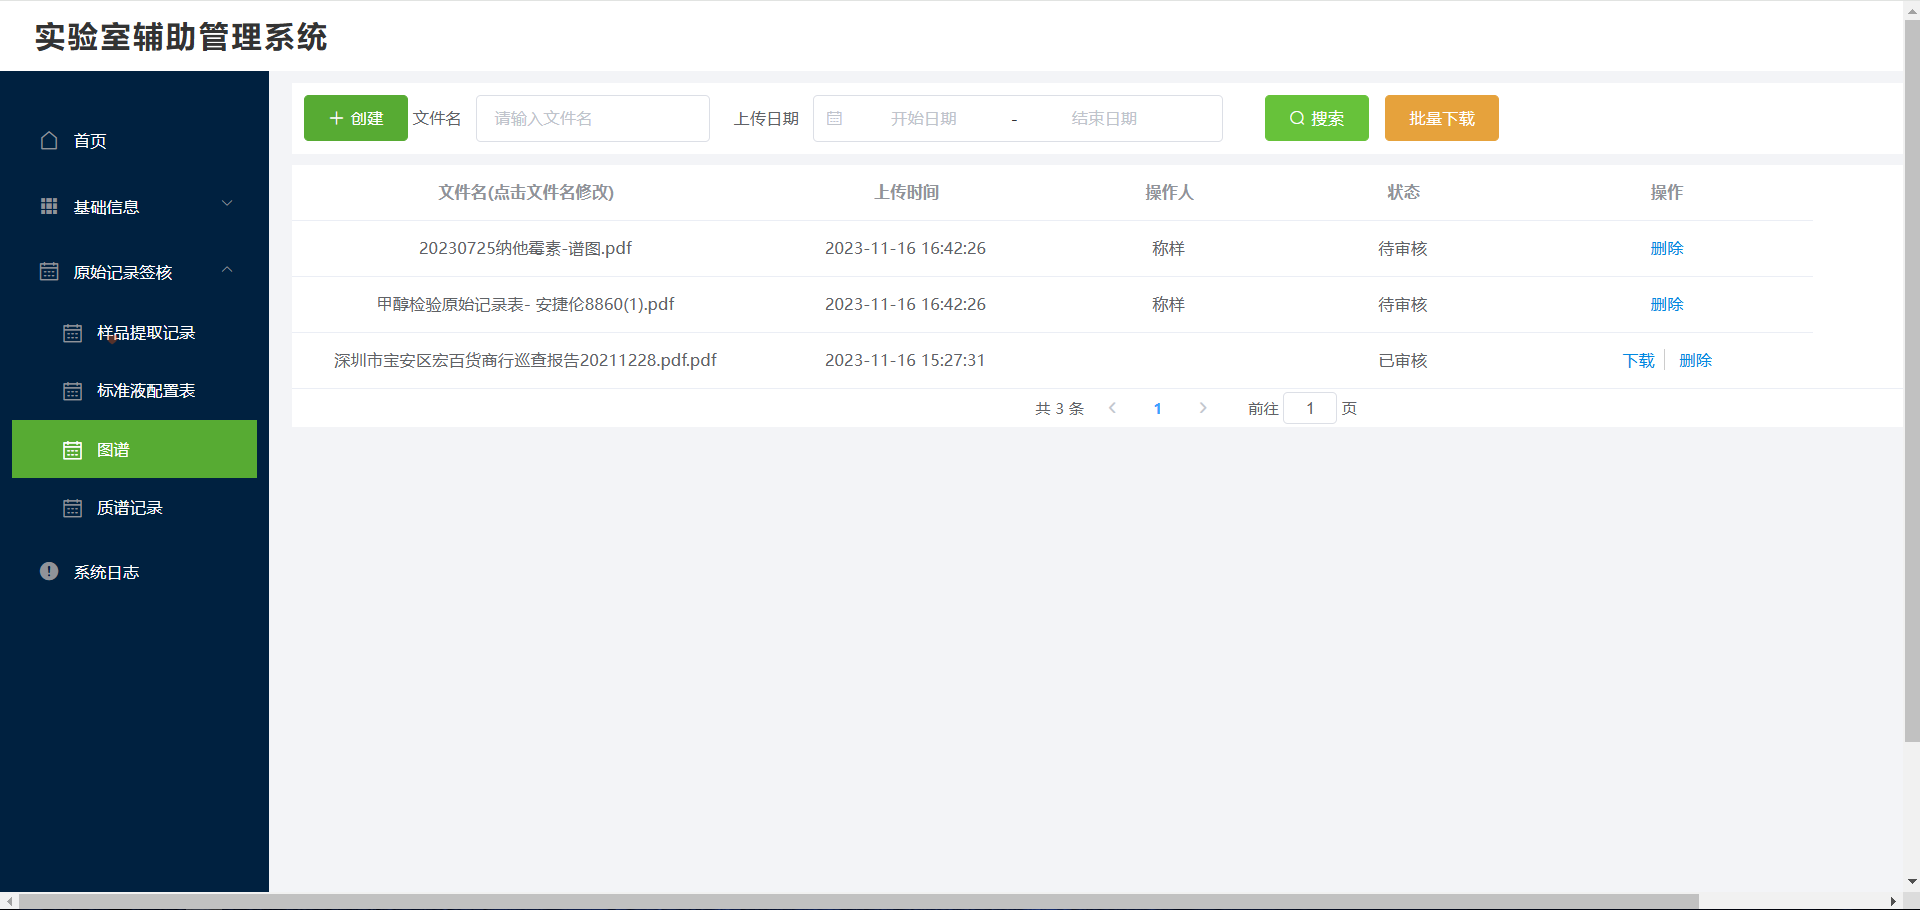Image resolution: width=1920 pixels, height=910 pixels.
Task: Click the 共 3 条 total count
Action: [1059, 408]
